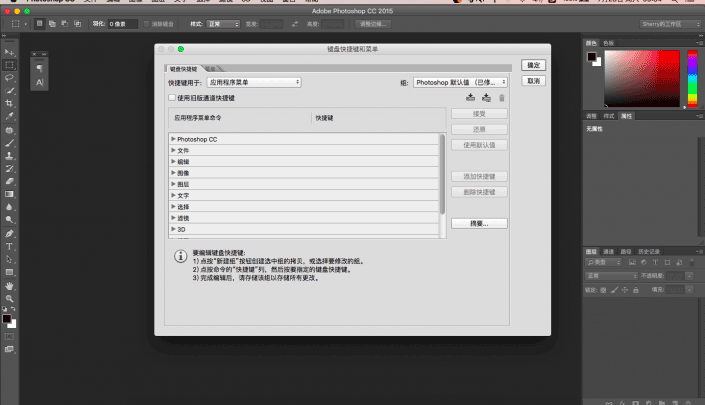The image size is (705, 405).
Task: Select the Quick Selection tool
Action: point(9,90)
